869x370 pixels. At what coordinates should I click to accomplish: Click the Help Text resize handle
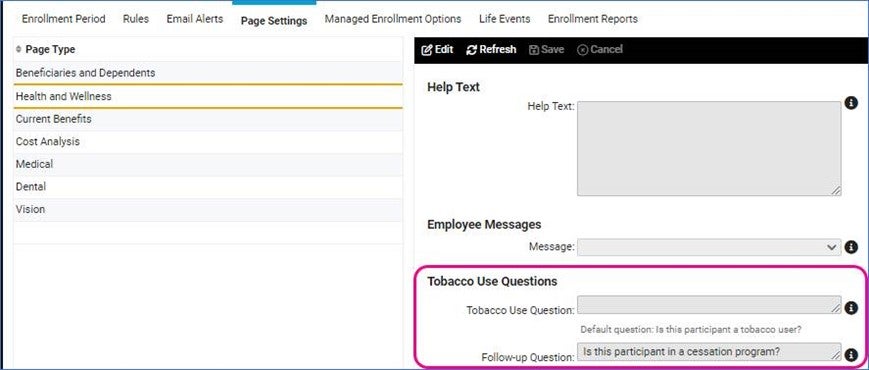tap(836, 191)
